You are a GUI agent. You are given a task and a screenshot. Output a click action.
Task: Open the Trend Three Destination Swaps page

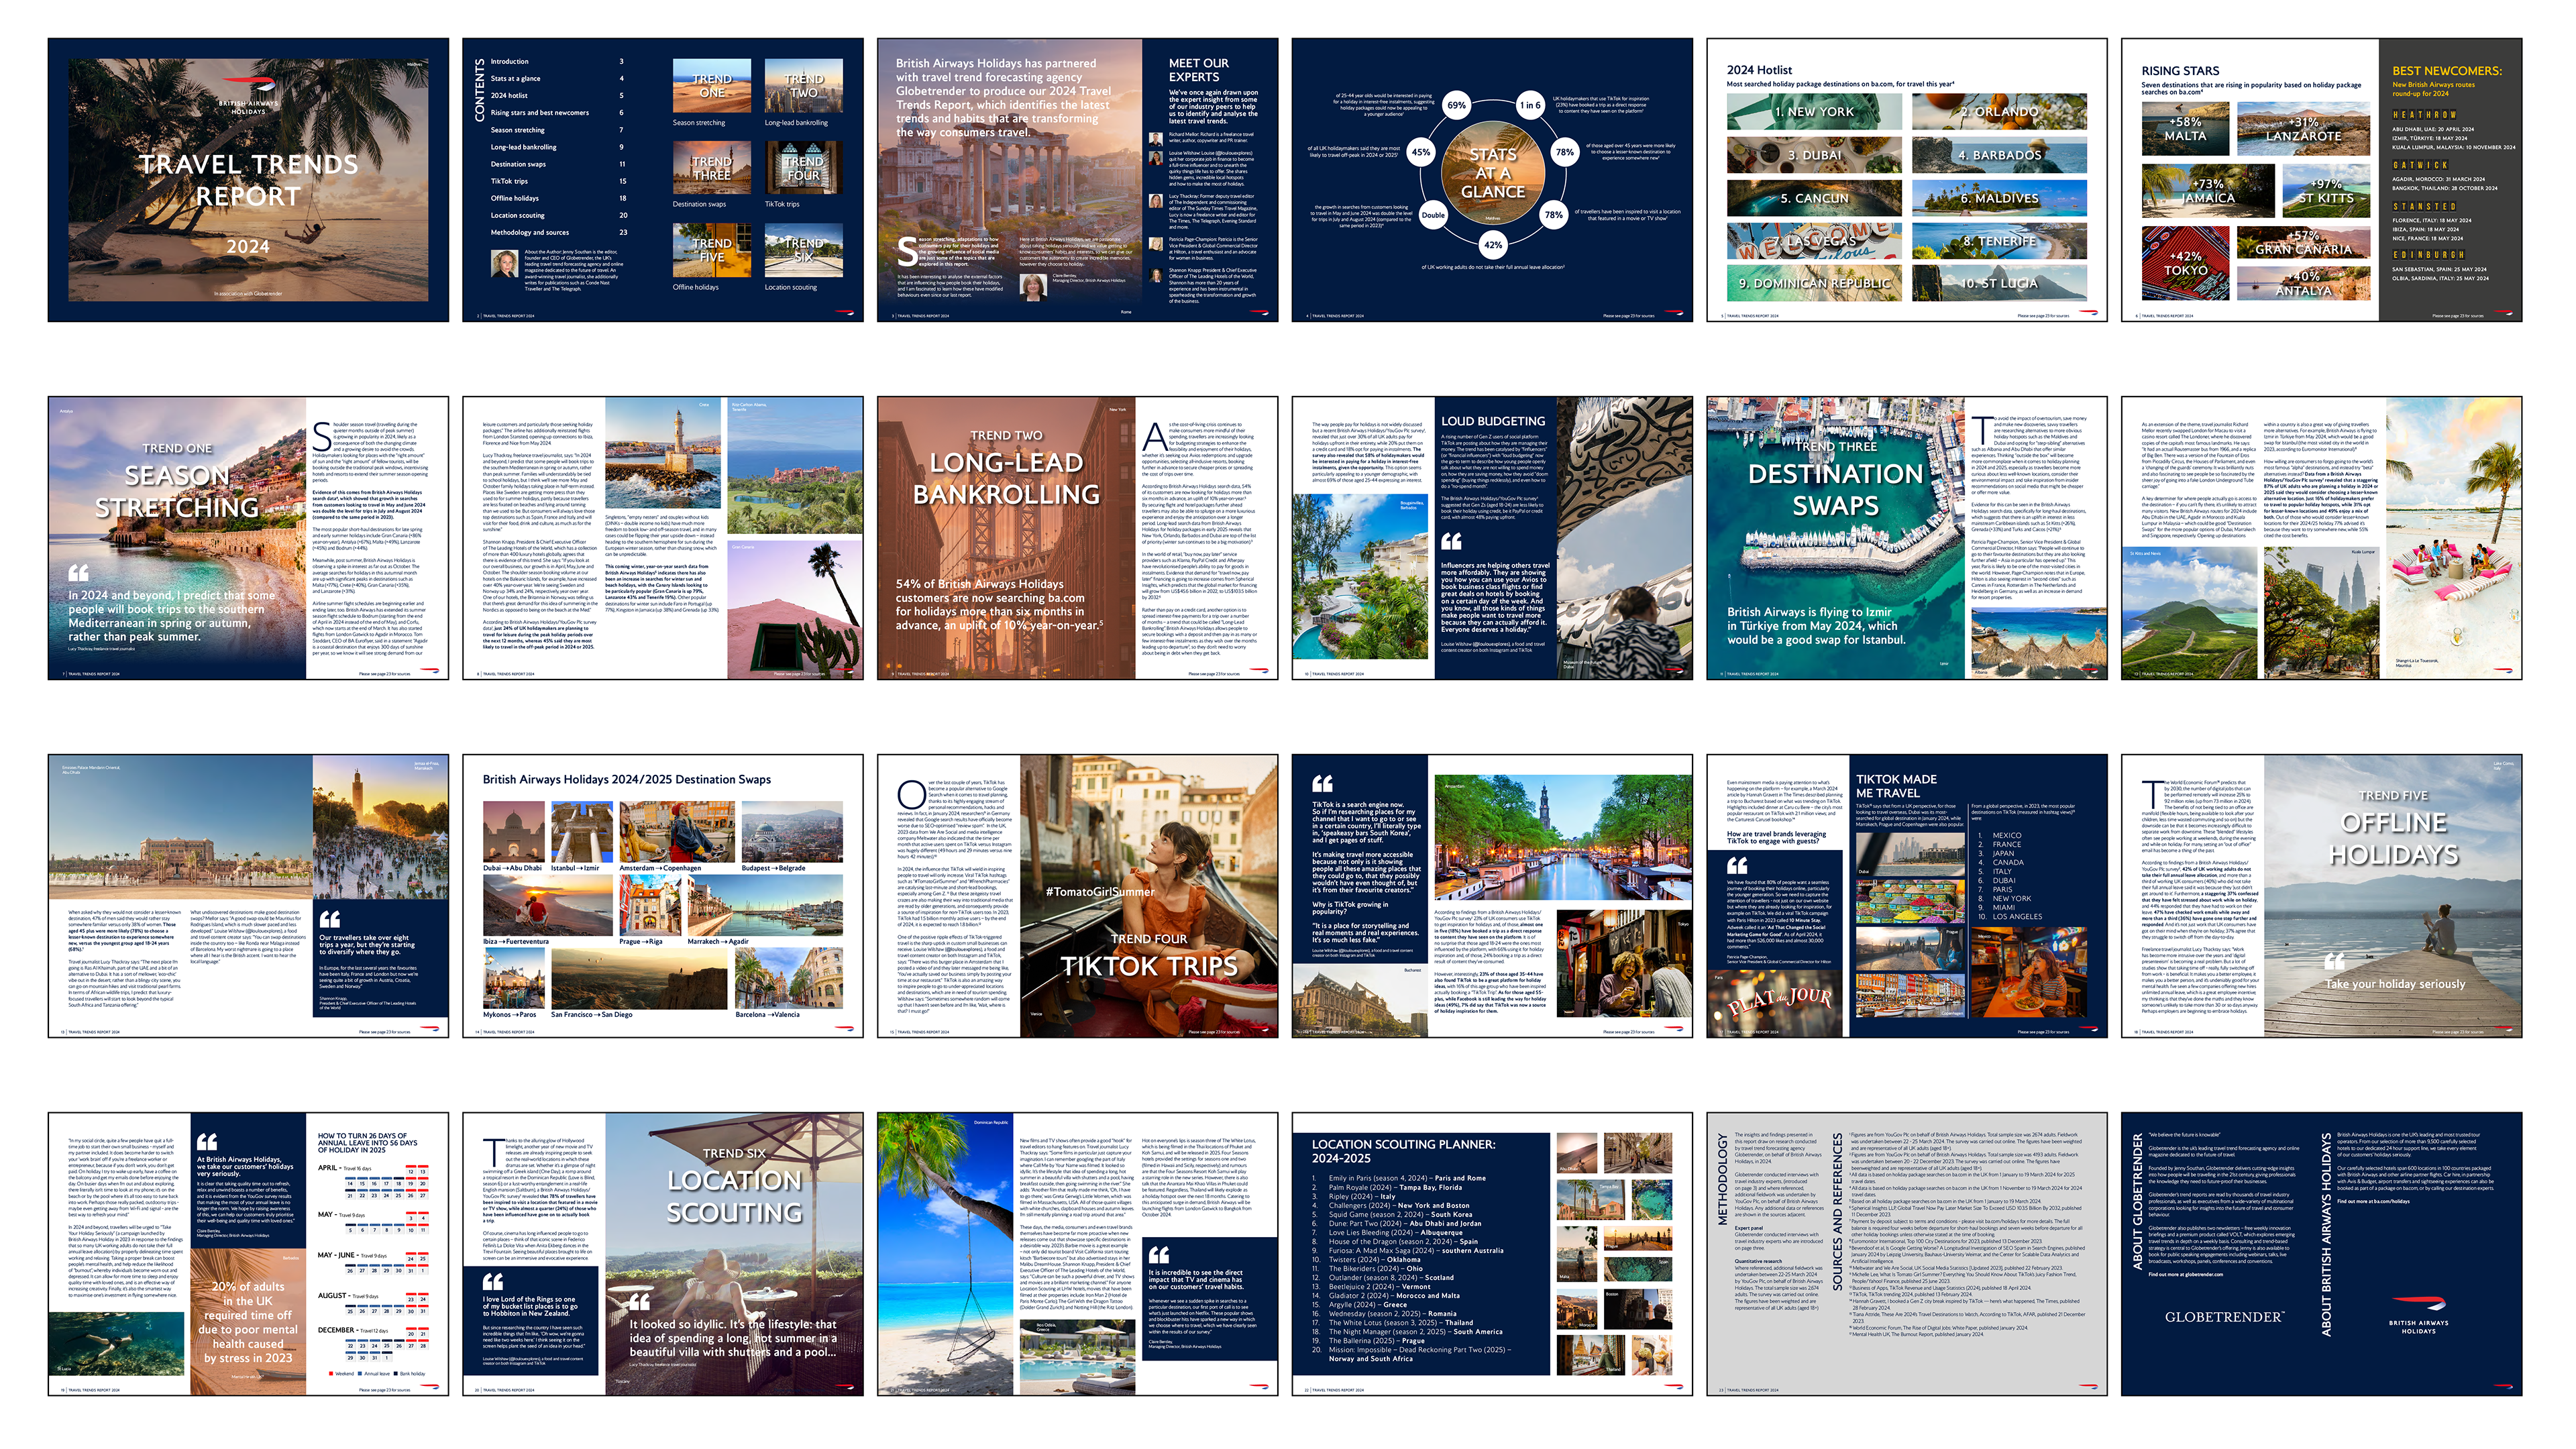(x=1907, y=538)
